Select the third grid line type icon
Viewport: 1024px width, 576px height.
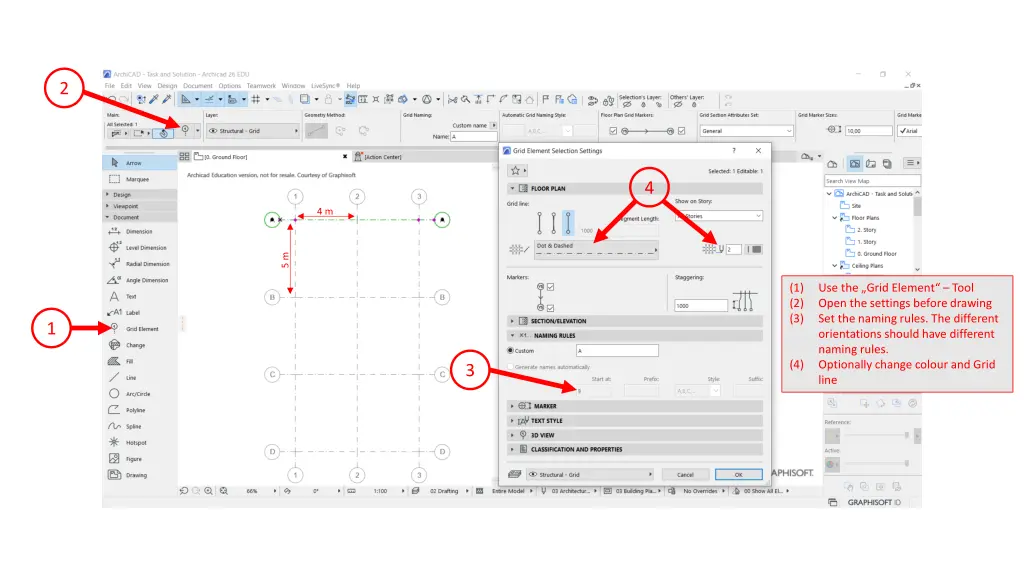coord(568,223)
